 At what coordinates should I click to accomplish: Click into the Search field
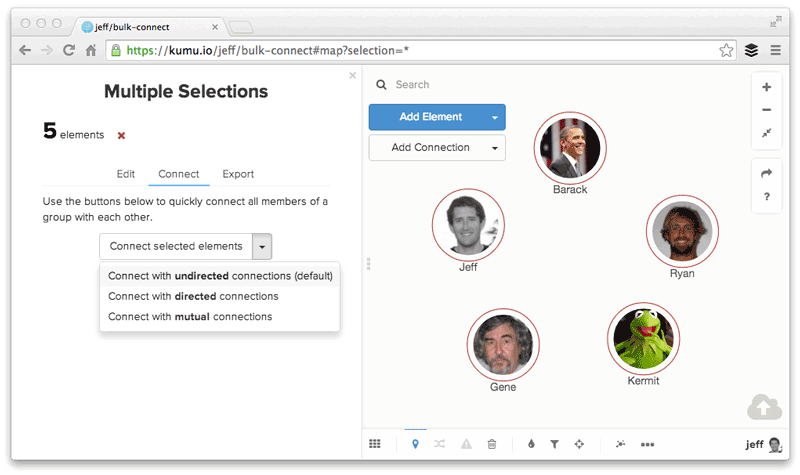450,85
